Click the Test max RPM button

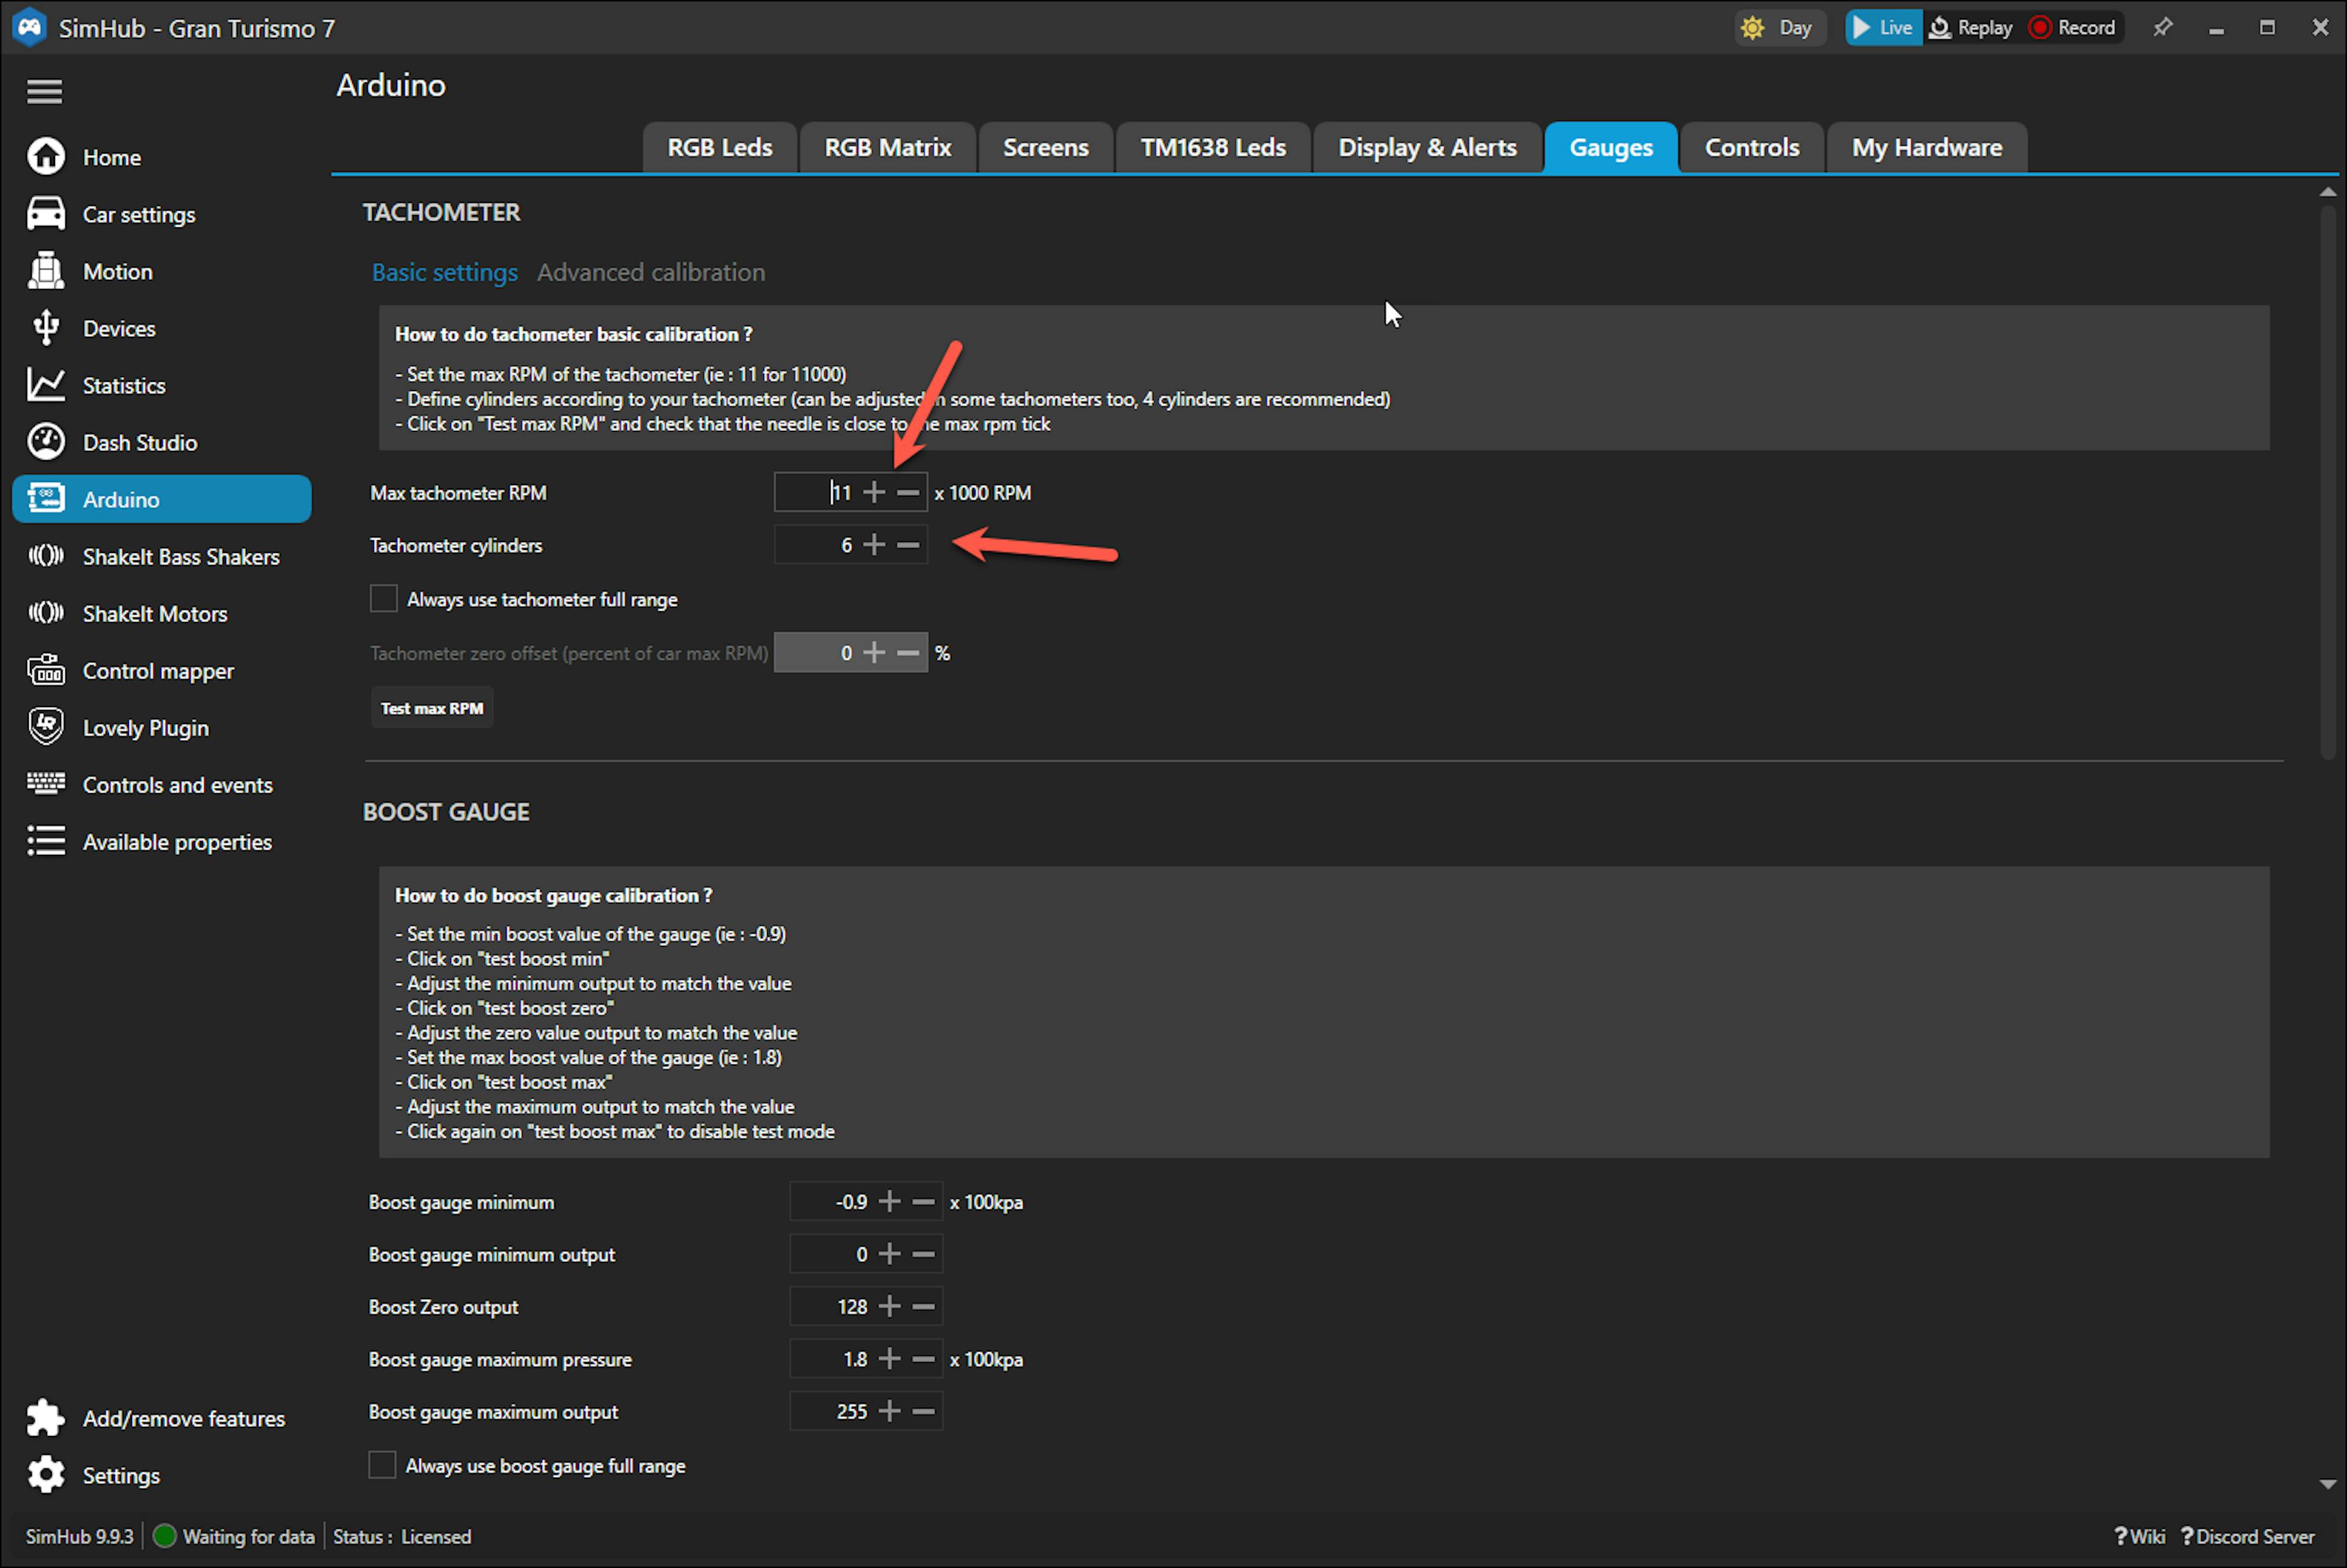pyautogui.click(x=432, y=708)
